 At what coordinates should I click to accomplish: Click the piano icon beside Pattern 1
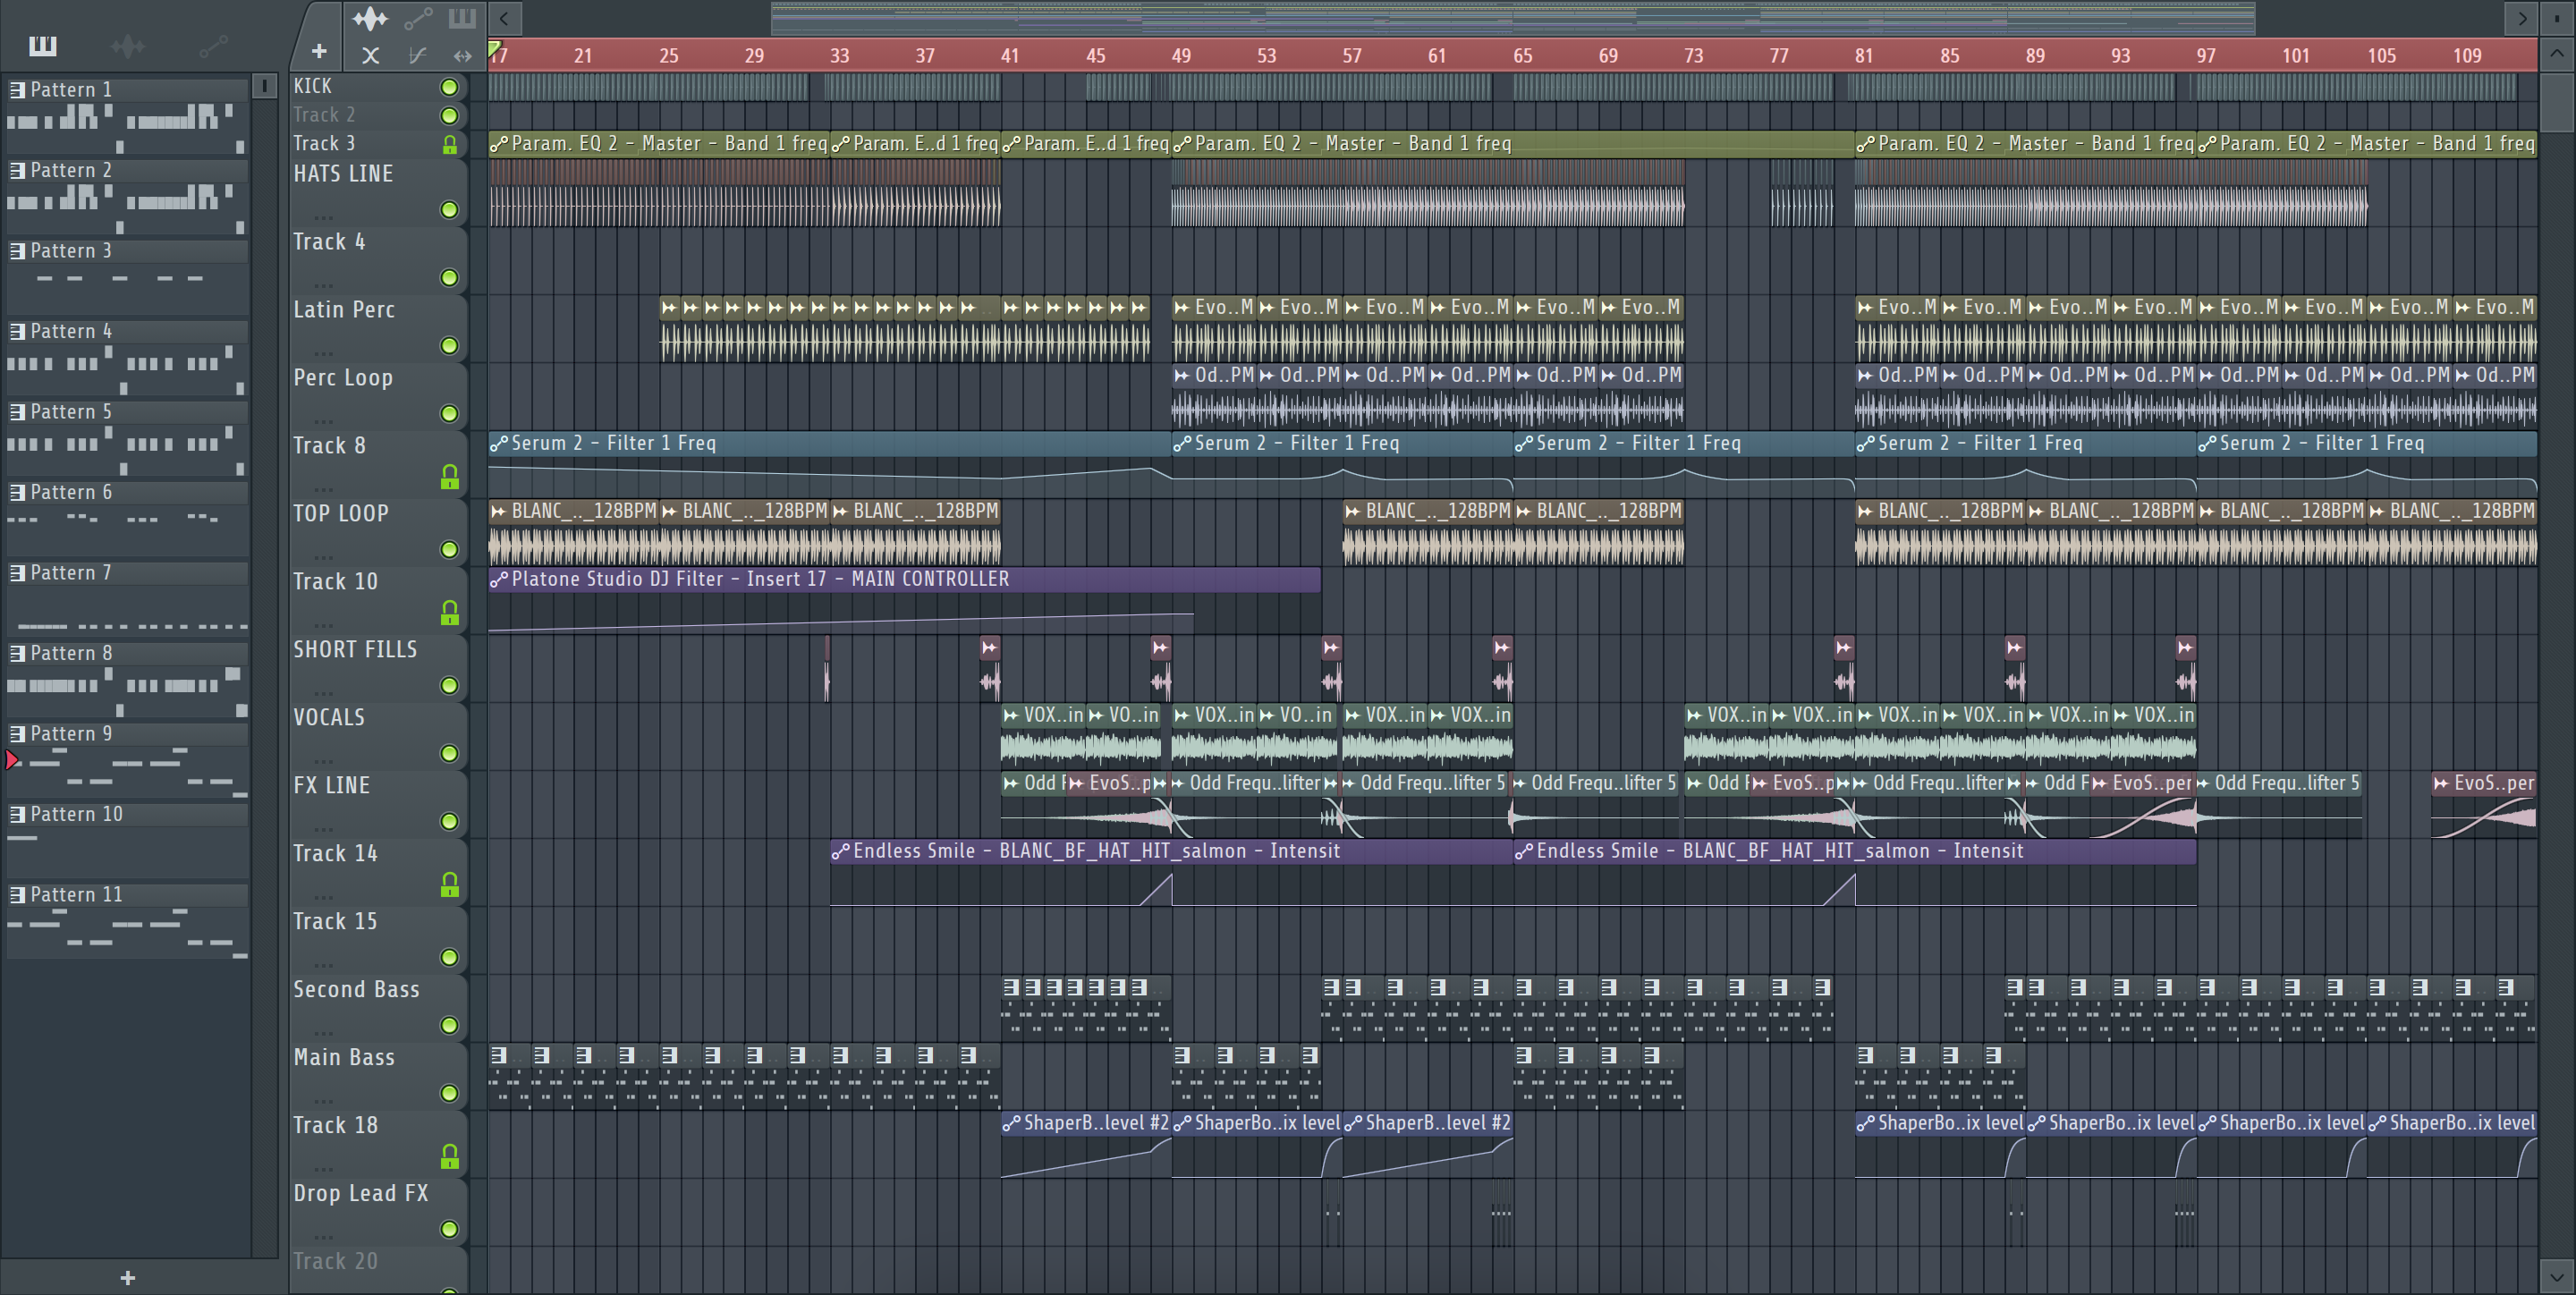coord(17,90)
